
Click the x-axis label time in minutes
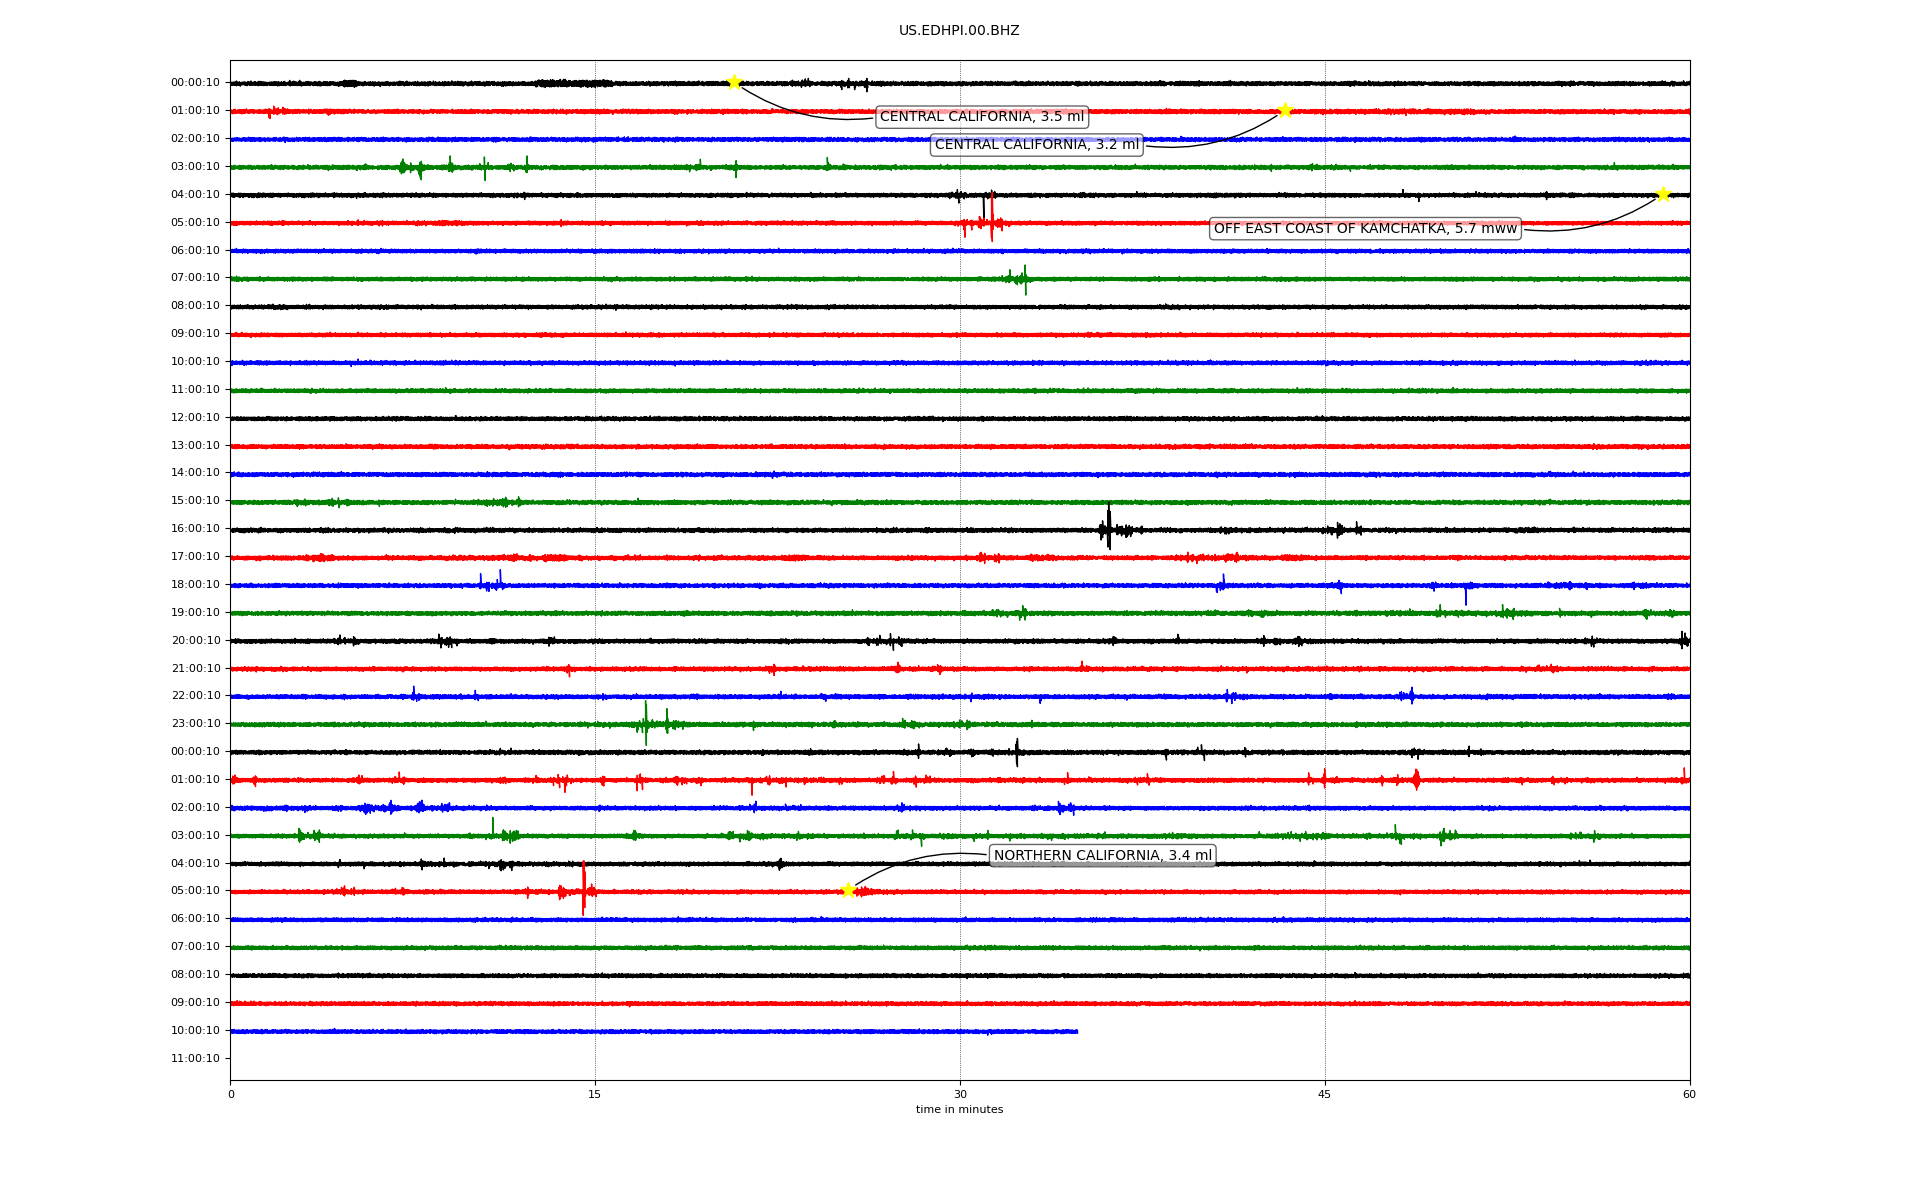click(959, 1109)
